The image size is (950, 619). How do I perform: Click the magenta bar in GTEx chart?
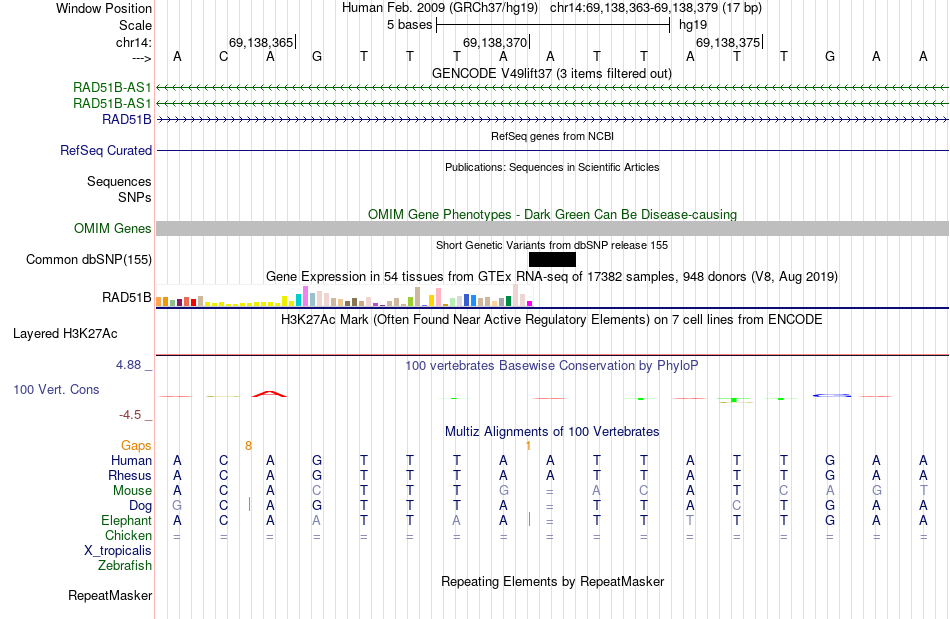(x=530, y=303)
